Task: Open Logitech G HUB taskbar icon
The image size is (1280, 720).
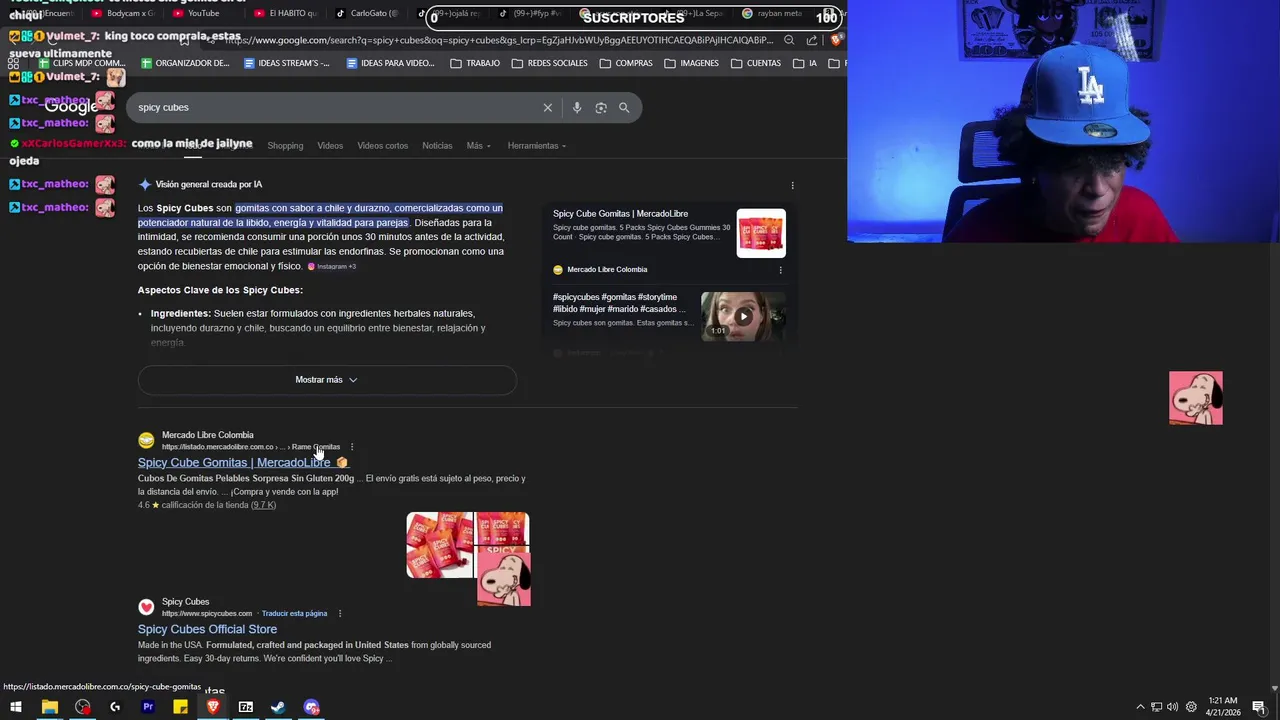Action: [115, 707]
